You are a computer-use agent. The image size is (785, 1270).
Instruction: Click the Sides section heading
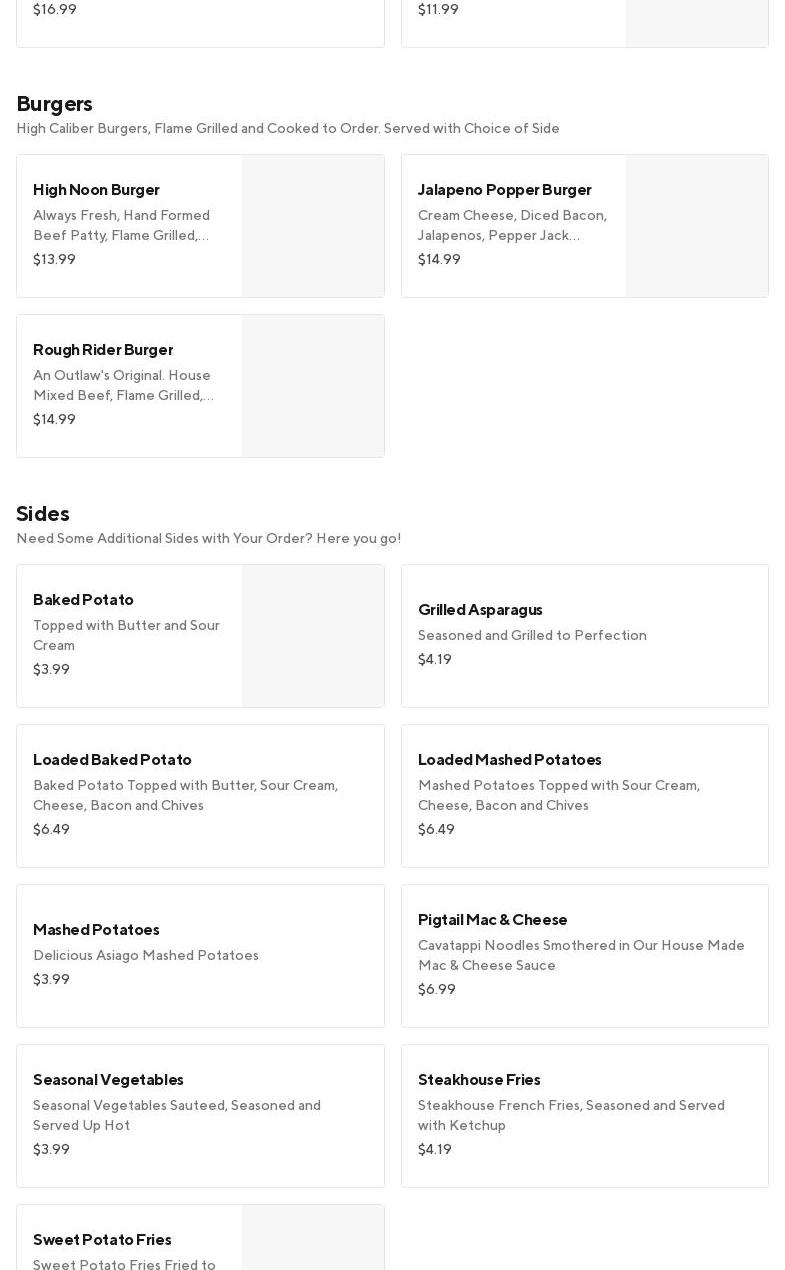[x=43, y=514]
